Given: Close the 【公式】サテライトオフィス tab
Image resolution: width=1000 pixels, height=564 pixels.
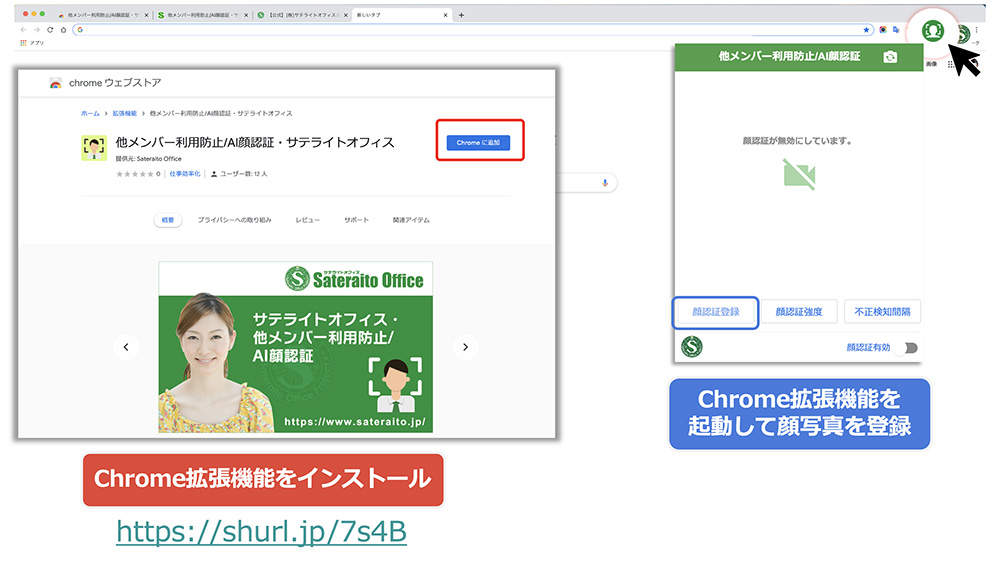Looking at the screenshot, I should point(346,15).
